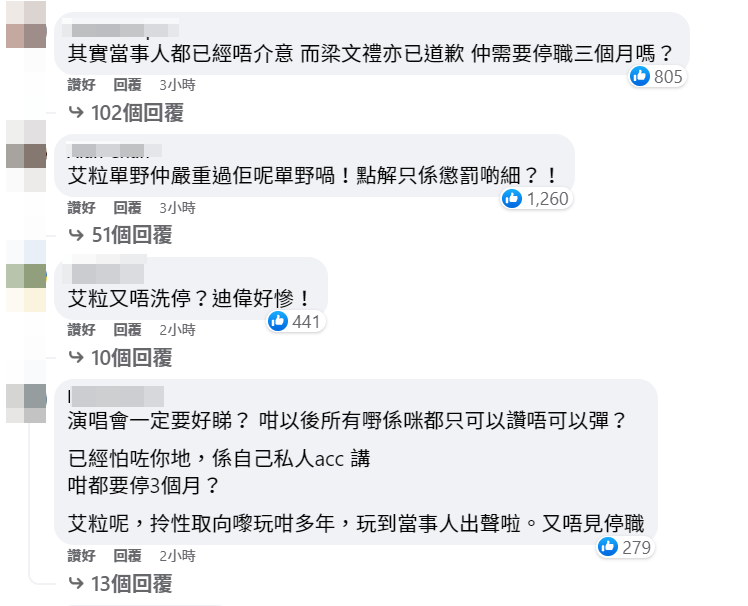Open the second commenter's profile picture
This screenshot has width=748, height=606.
coord(26,153)
